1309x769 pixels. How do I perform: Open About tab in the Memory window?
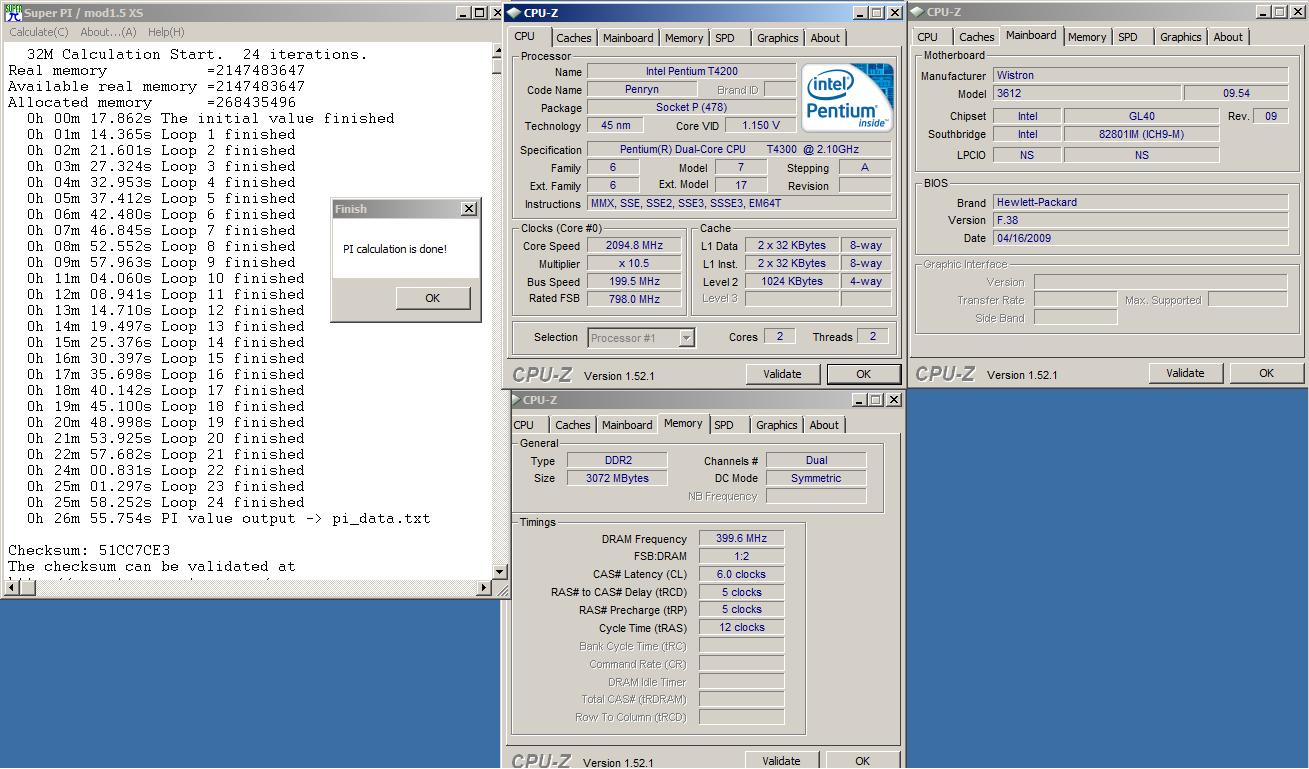(x=824, y=425)
